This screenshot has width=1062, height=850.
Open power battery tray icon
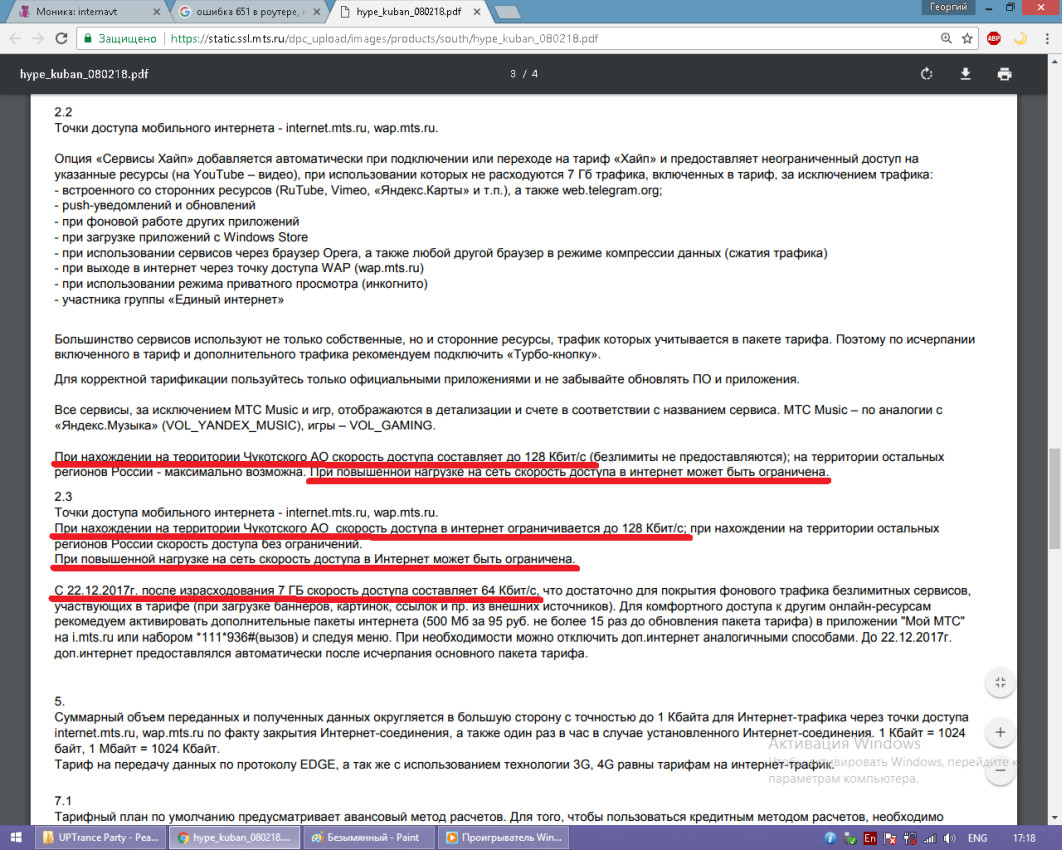910,838
